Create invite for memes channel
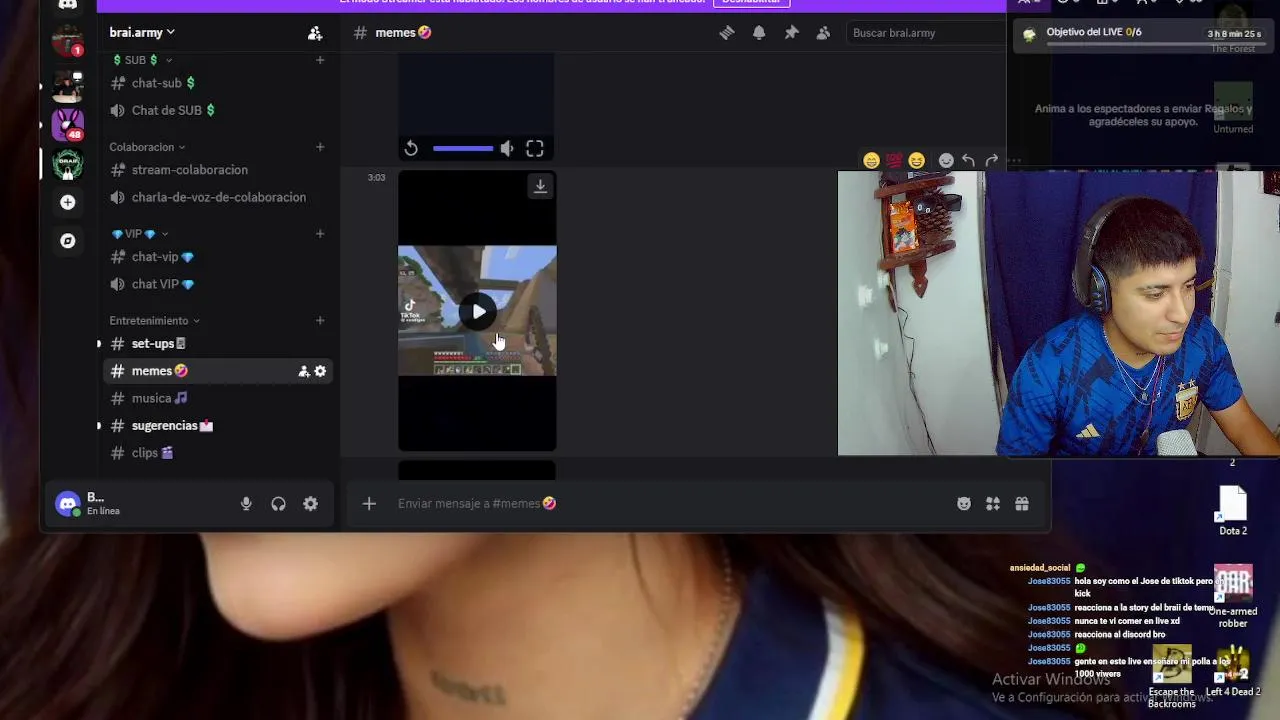The image size is (1280, 720). coord(304,371)
